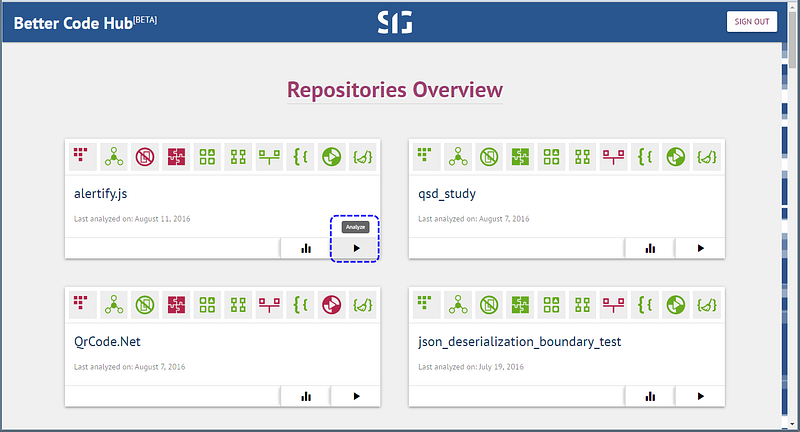Click the simple units network icon for alertify.js
This screenshot has height=432, width=800.
(x=114, y=157)
